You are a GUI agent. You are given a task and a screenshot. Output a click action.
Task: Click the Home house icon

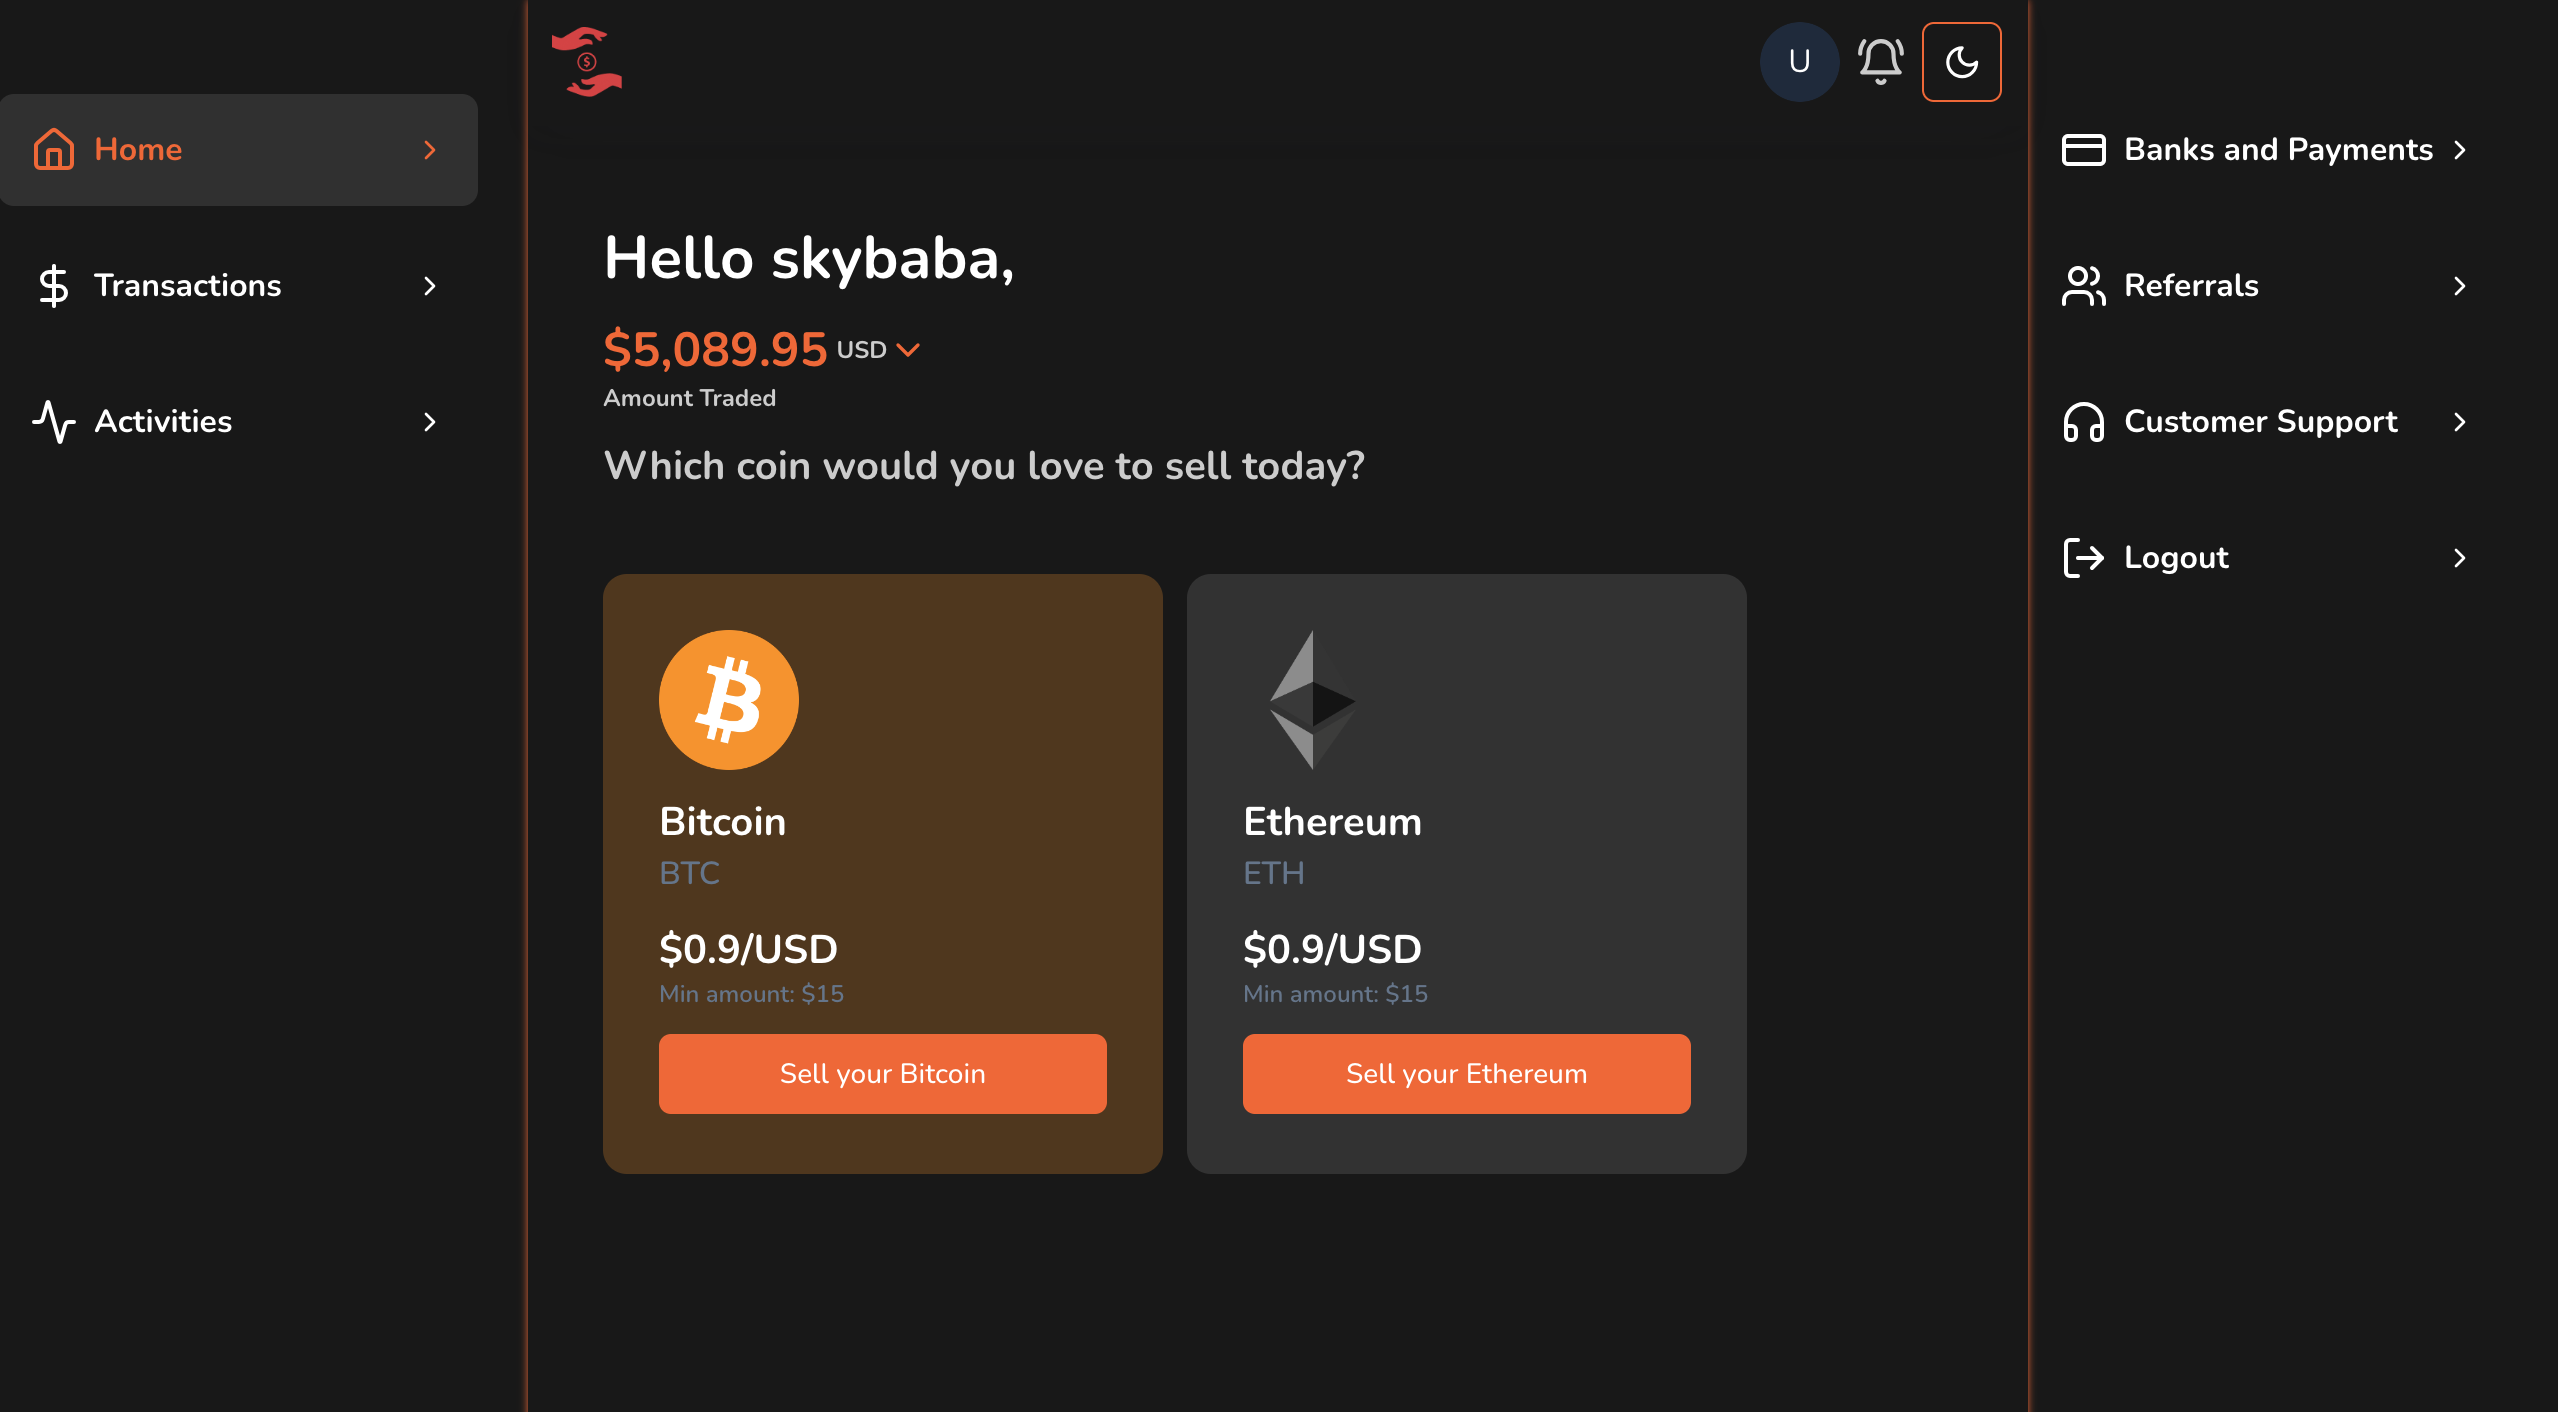(x=54, y=150)
